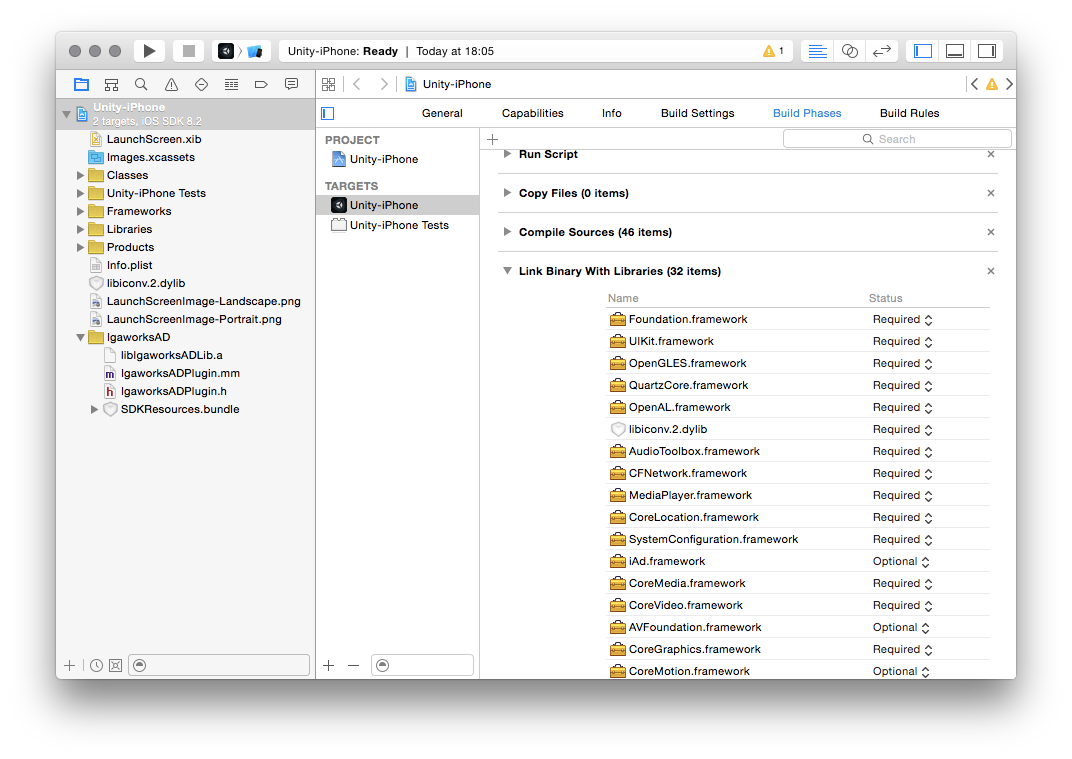Show only source-controlled files icon
Screen dimensions: 1072x759
[116, 665]
